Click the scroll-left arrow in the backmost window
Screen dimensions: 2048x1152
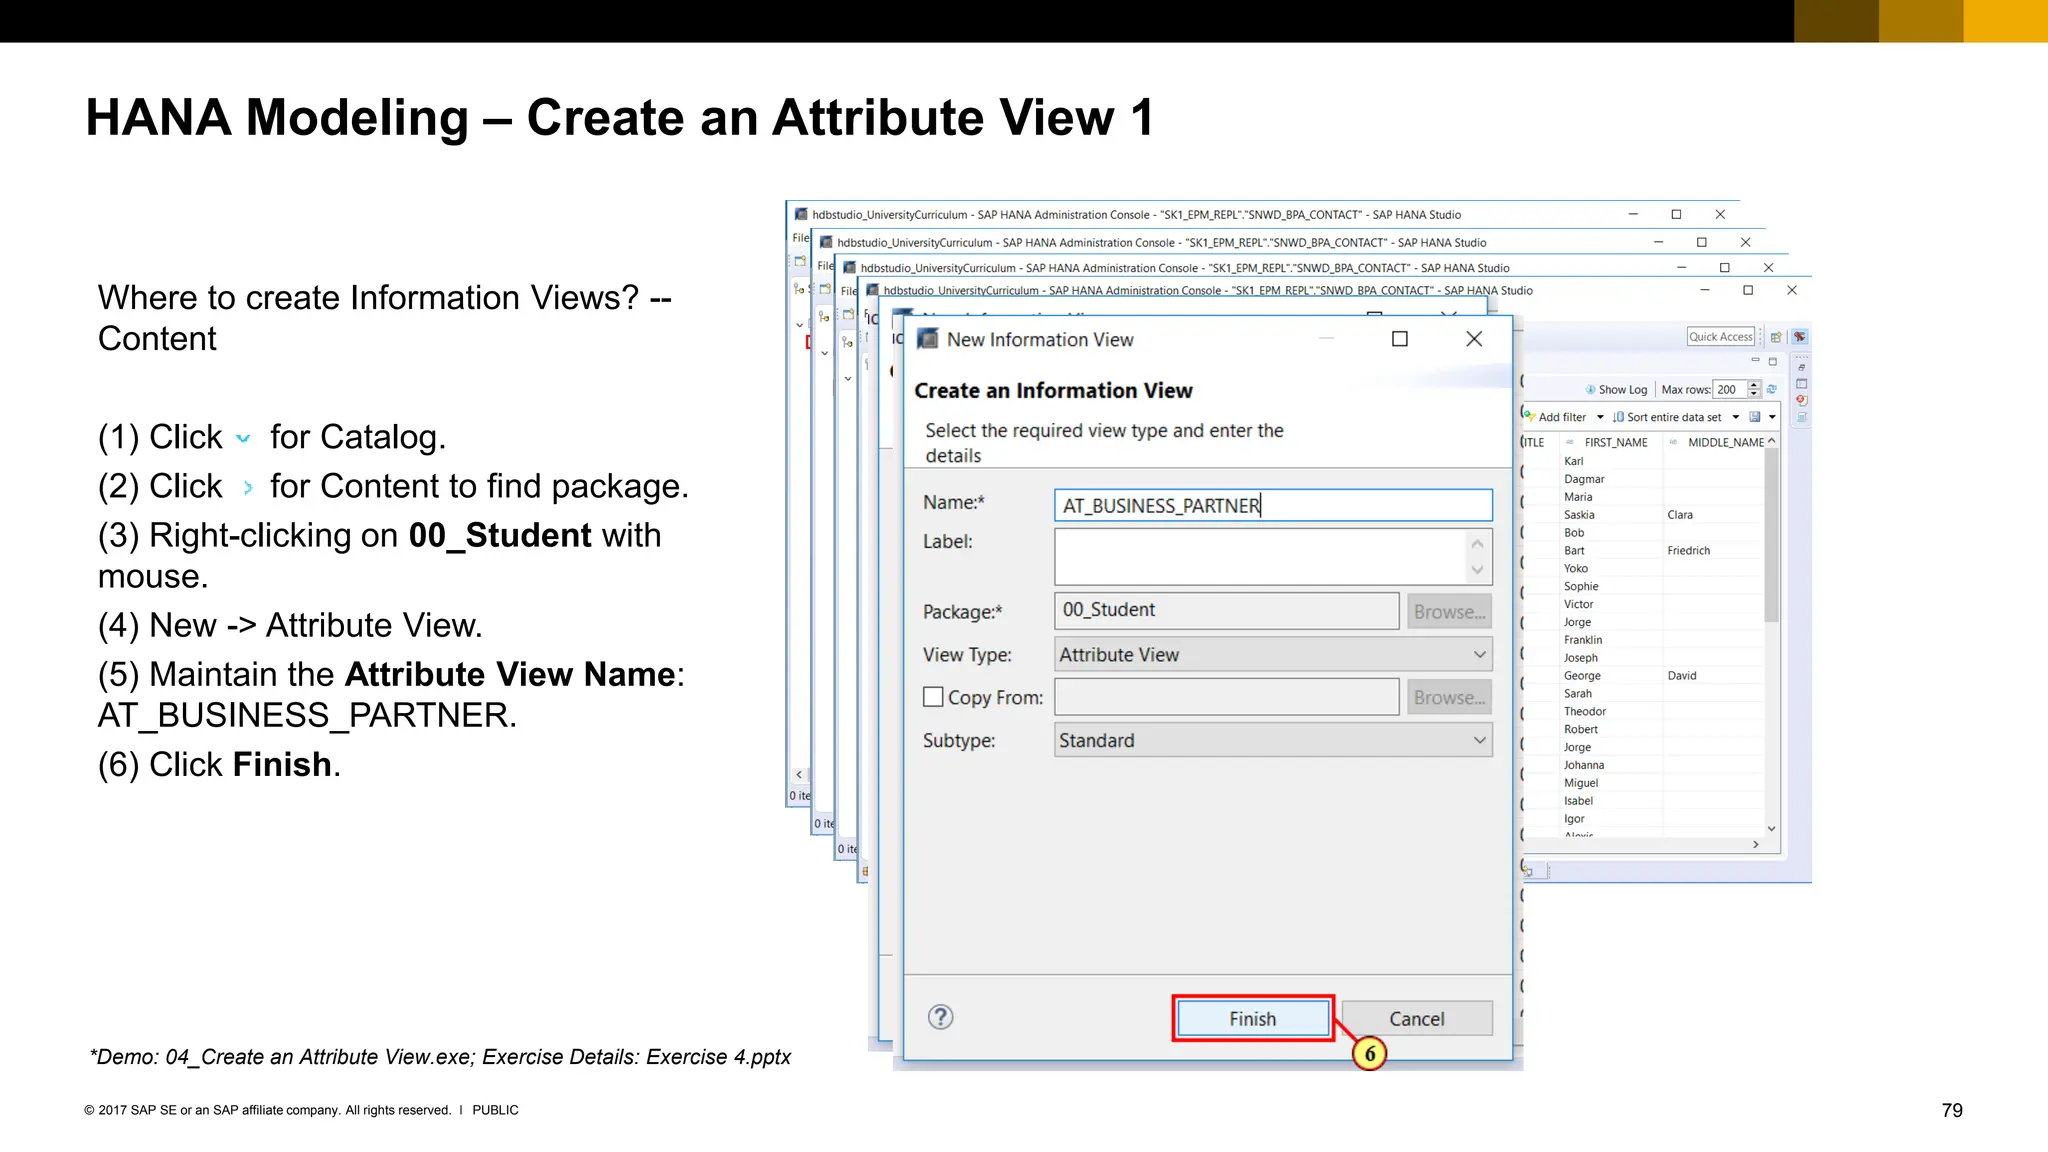click(x=799, y=775)
